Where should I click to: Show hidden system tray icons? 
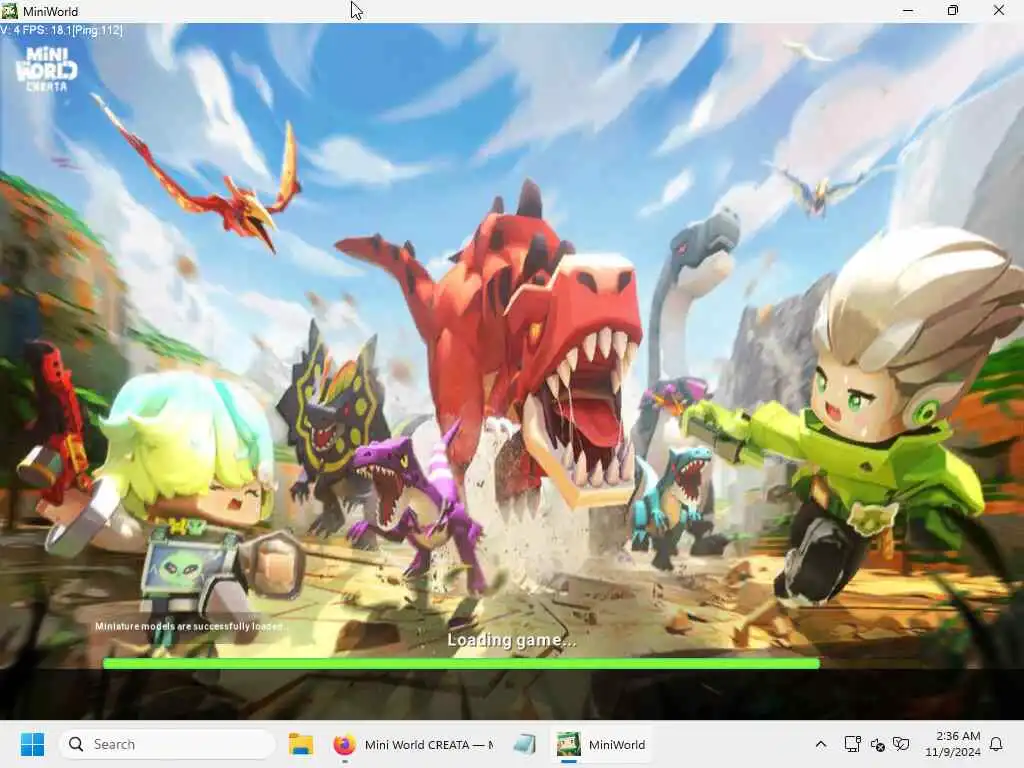click(x=821, y=744)
